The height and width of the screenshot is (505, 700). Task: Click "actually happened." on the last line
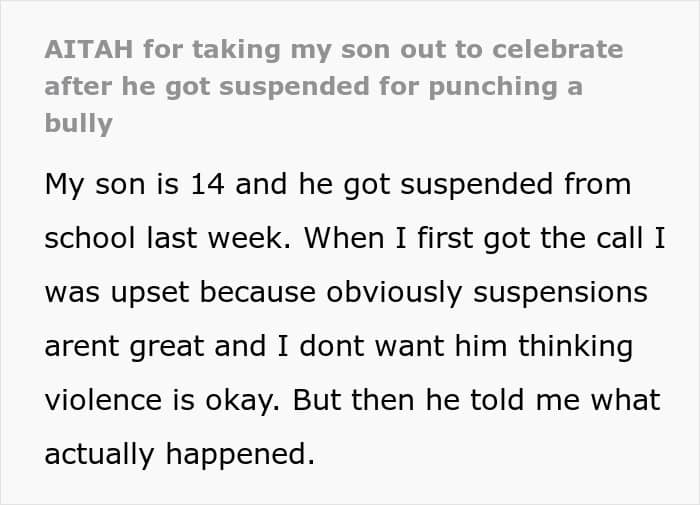180,455
